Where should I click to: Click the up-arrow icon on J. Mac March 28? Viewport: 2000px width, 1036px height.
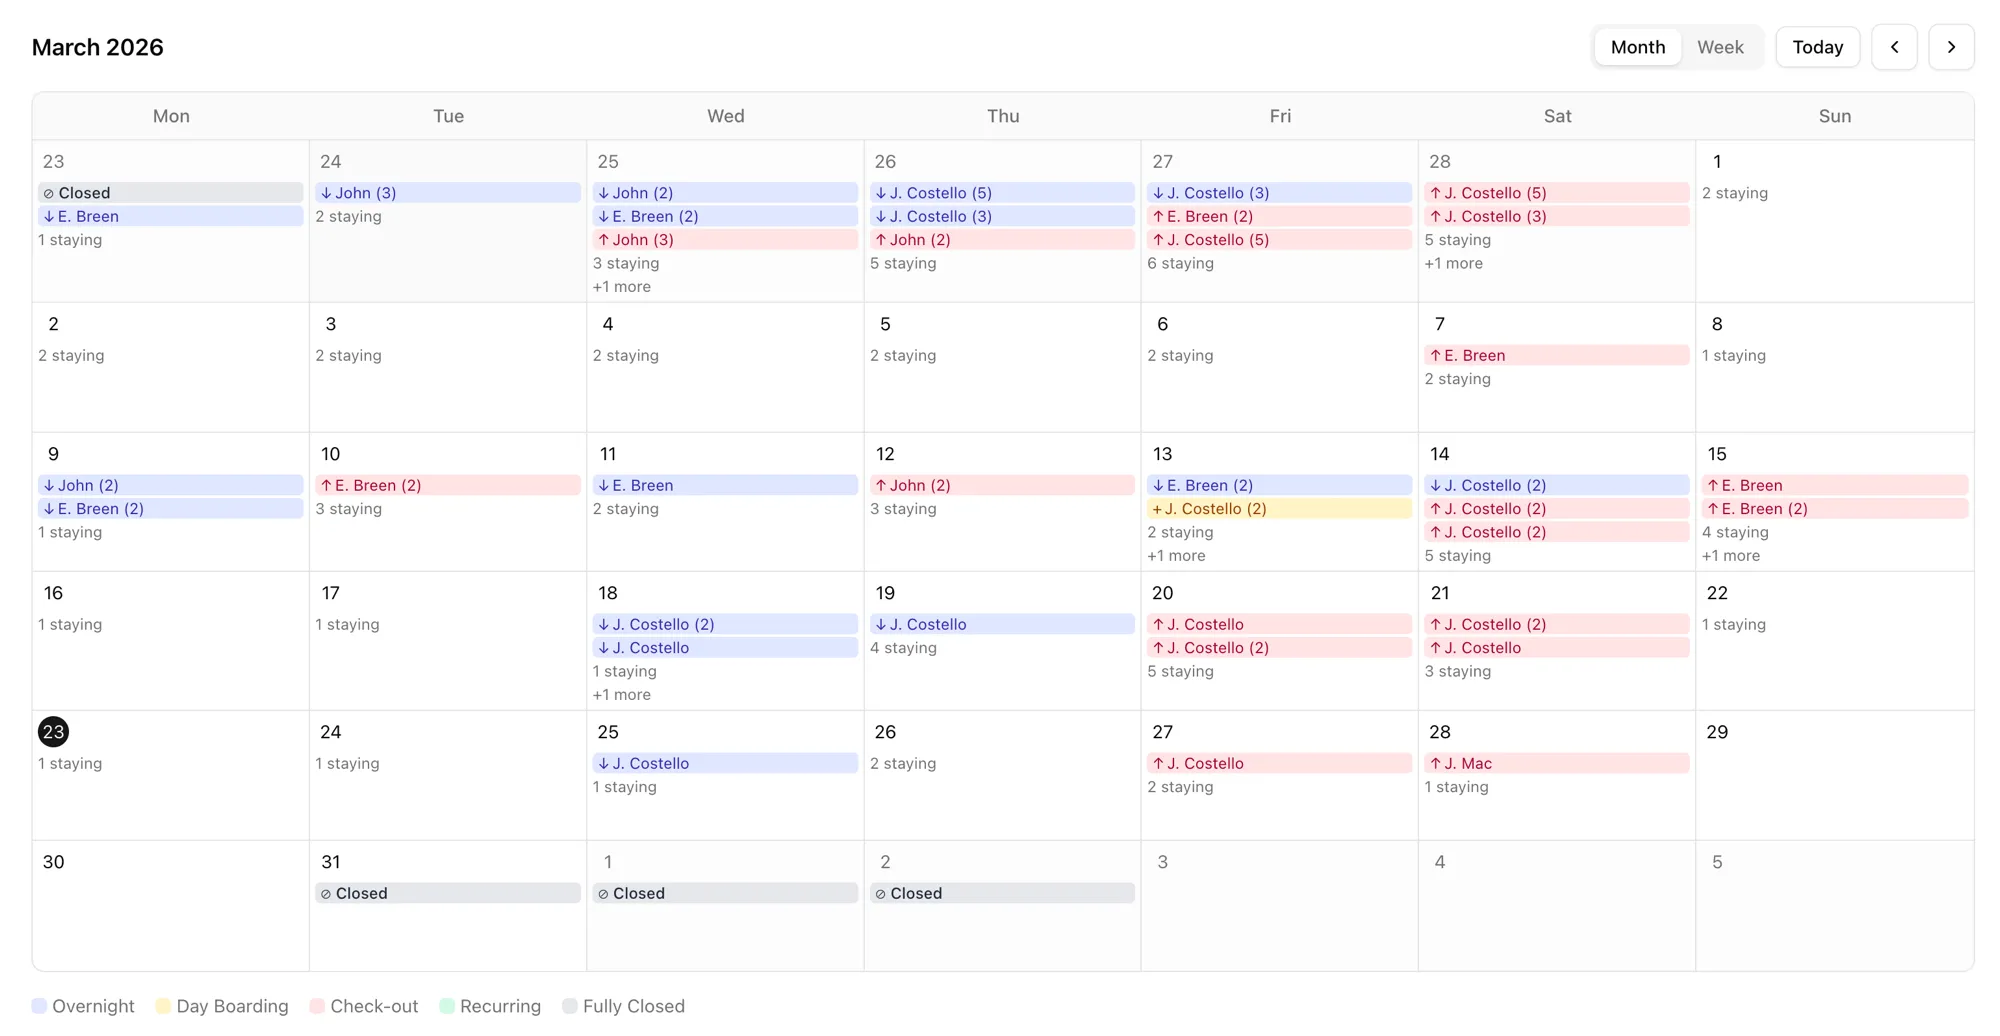tap(1435, 763)
